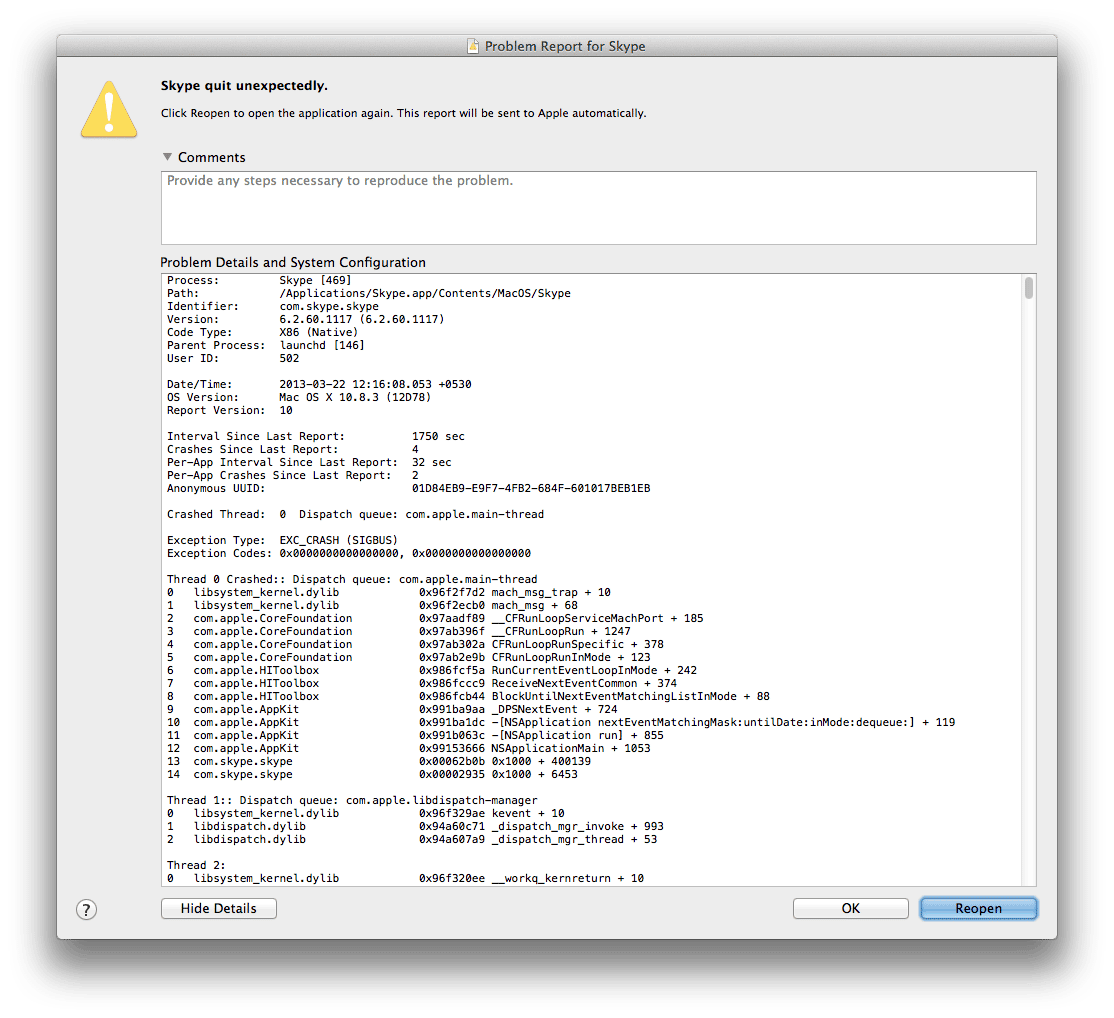Click the 'Per-App Interval Since Last Report' line
The width and height of the screenshot is (1114, 1018).
coord(309,462)
